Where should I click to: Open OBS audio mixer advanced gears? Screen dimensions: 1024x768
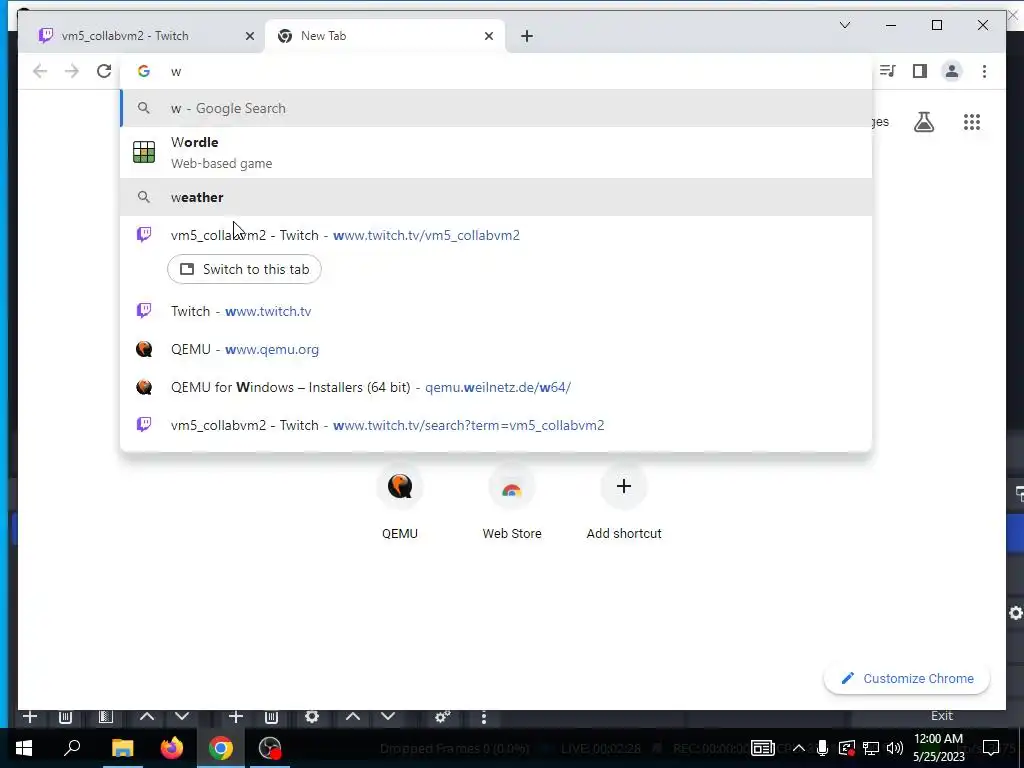442,717
